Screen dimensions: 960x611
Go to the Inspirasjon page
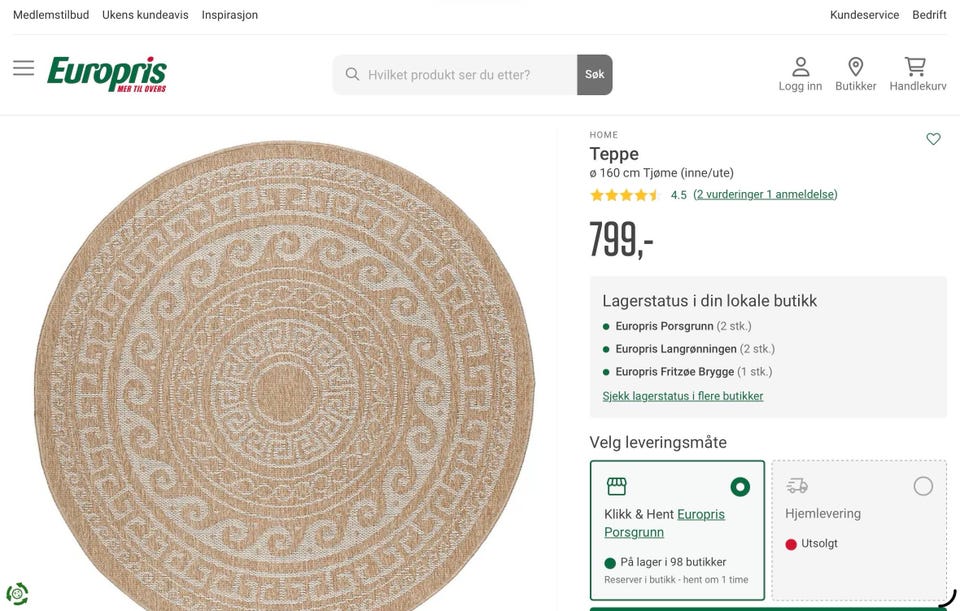point(230,15)
